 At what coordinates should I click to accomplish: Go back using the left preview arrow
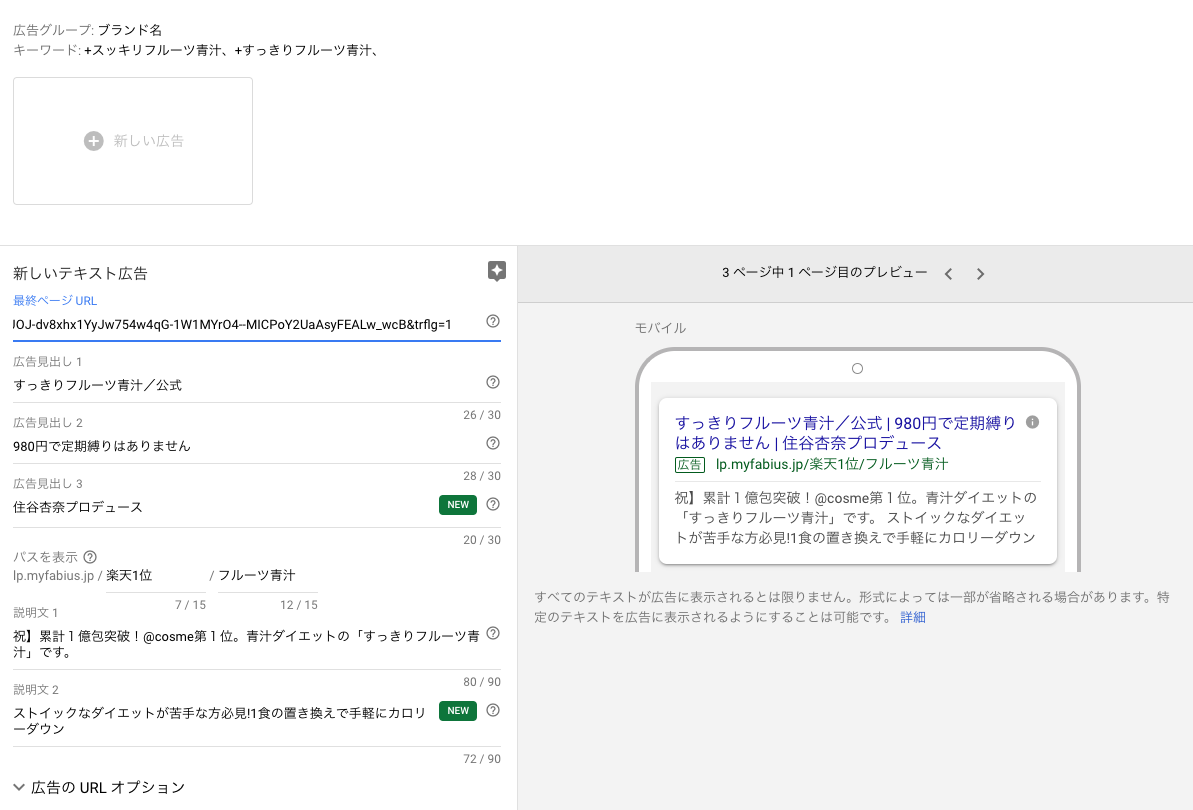pos(948,273)
